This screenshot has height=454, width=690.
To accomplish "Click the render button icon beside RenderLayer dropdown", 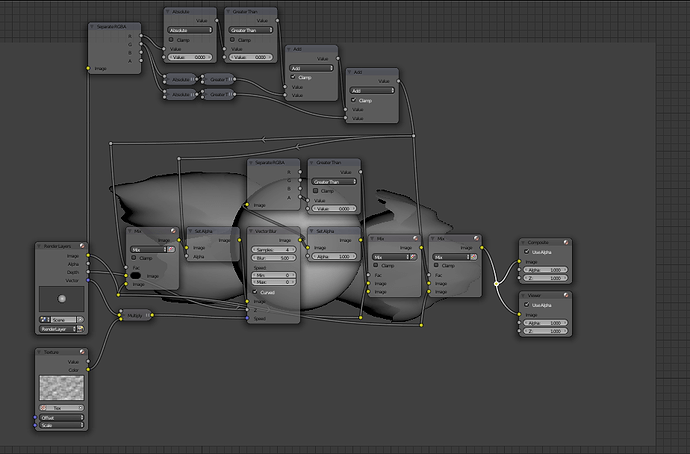I will pos(81,329).
